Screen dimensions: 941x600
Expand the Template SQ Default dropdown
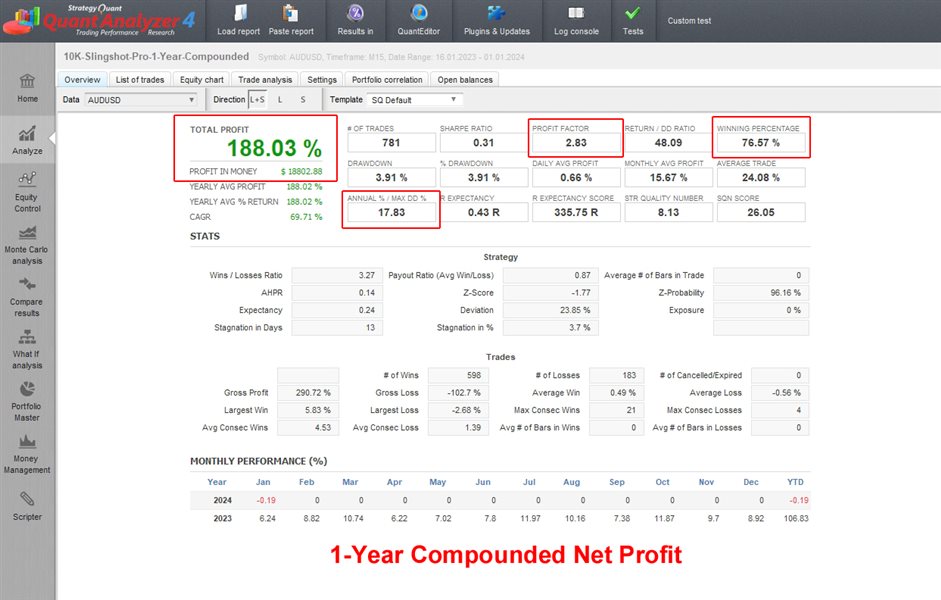pyautogui.click(x=414, y=100)
